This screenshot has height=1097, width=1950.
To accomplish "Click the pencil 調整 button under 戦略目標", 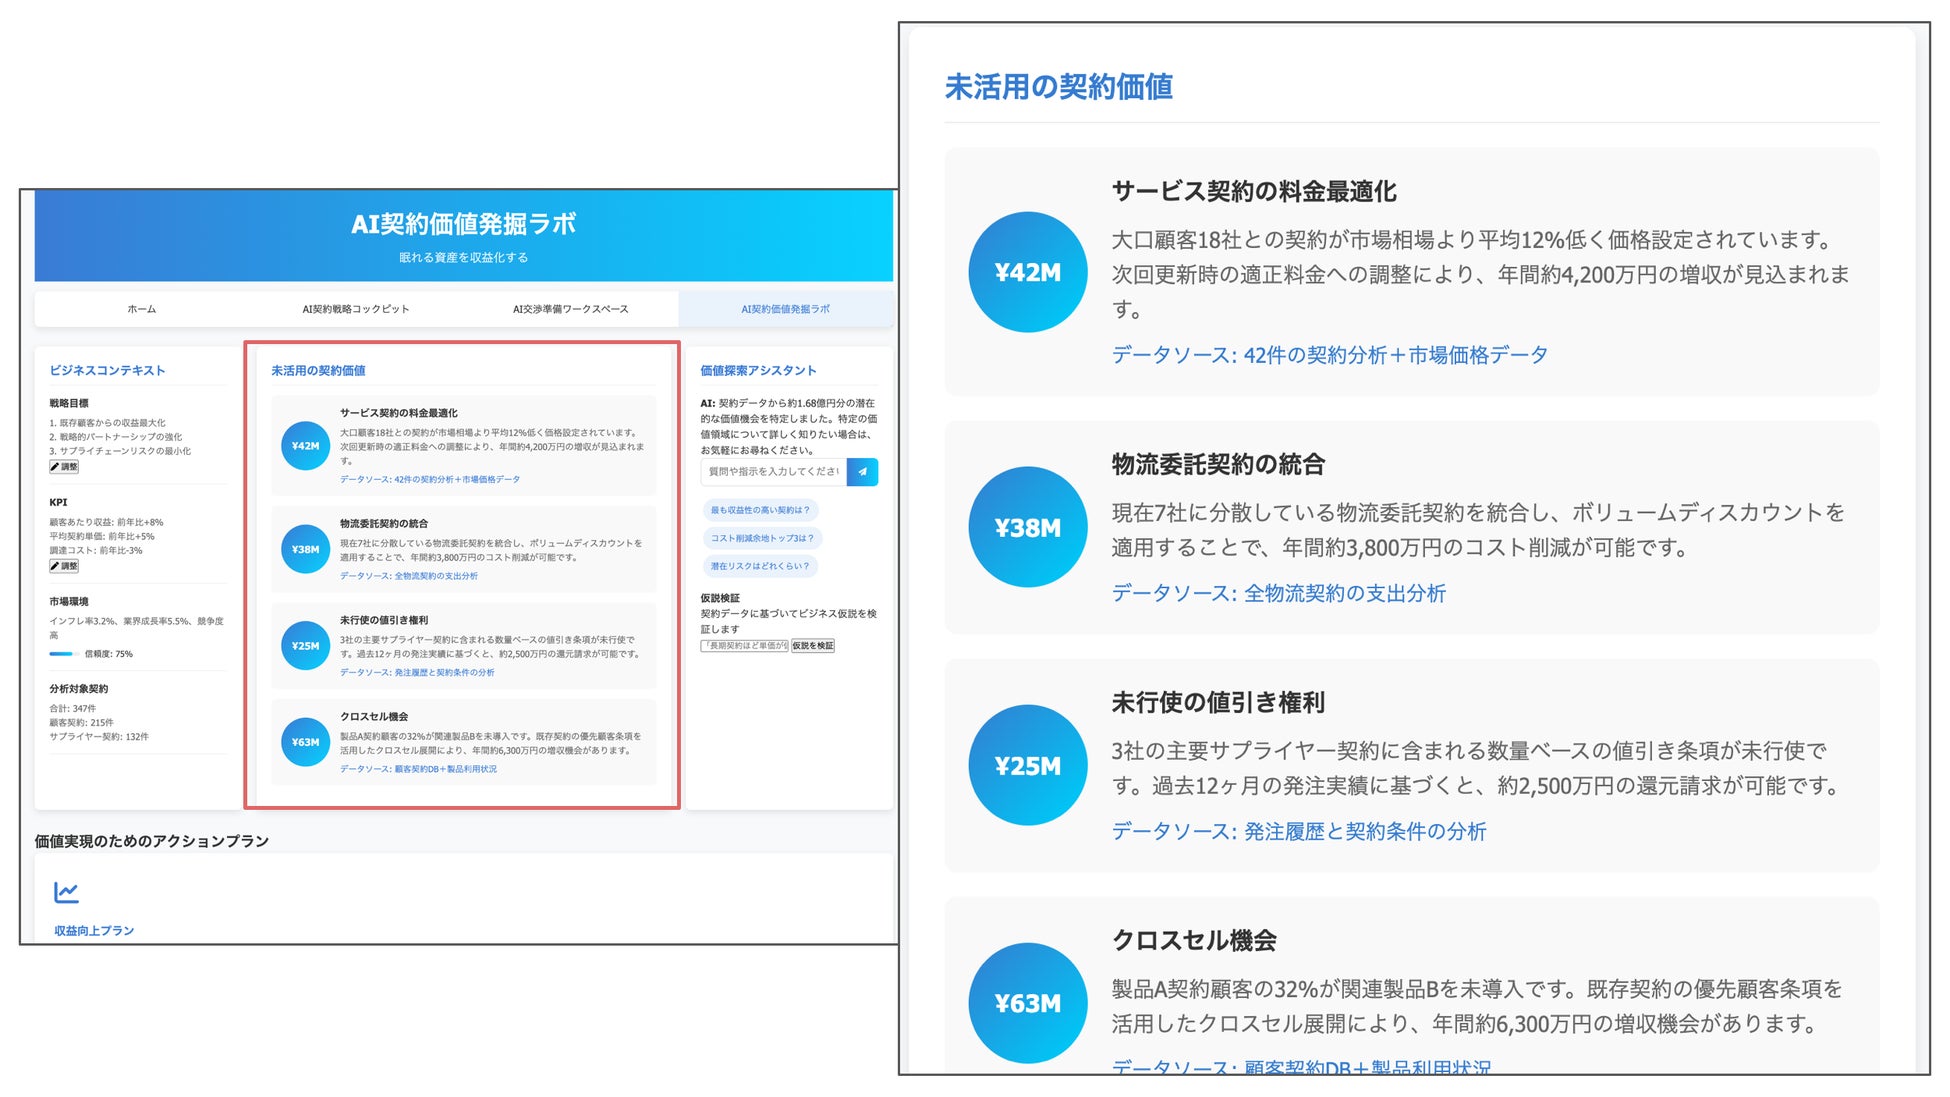I will (x=64, y=467).
